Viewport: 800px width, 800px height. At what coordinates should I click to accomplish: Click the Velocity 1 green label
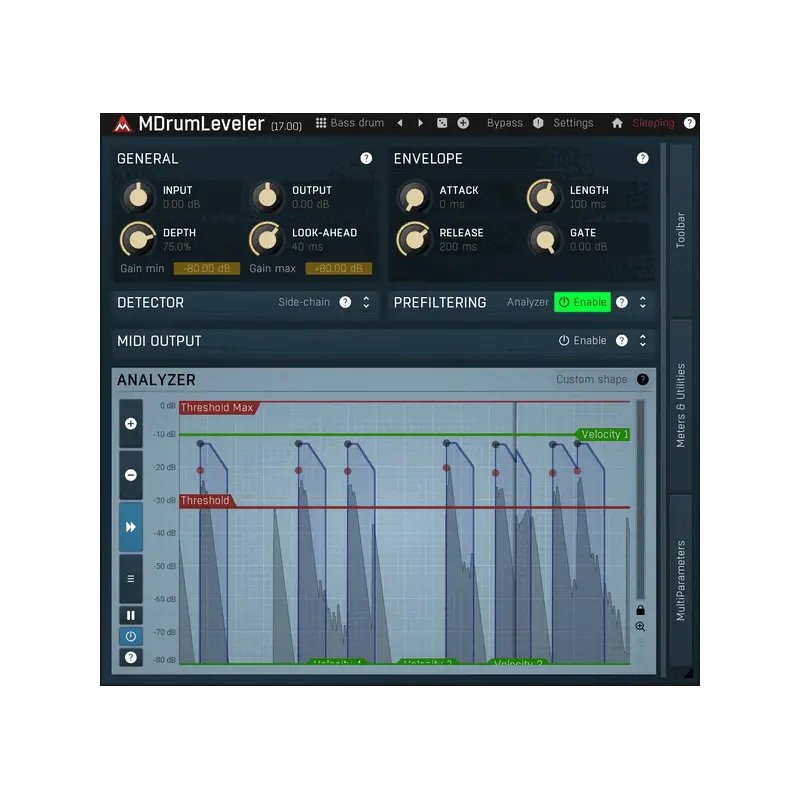point(603,434)
